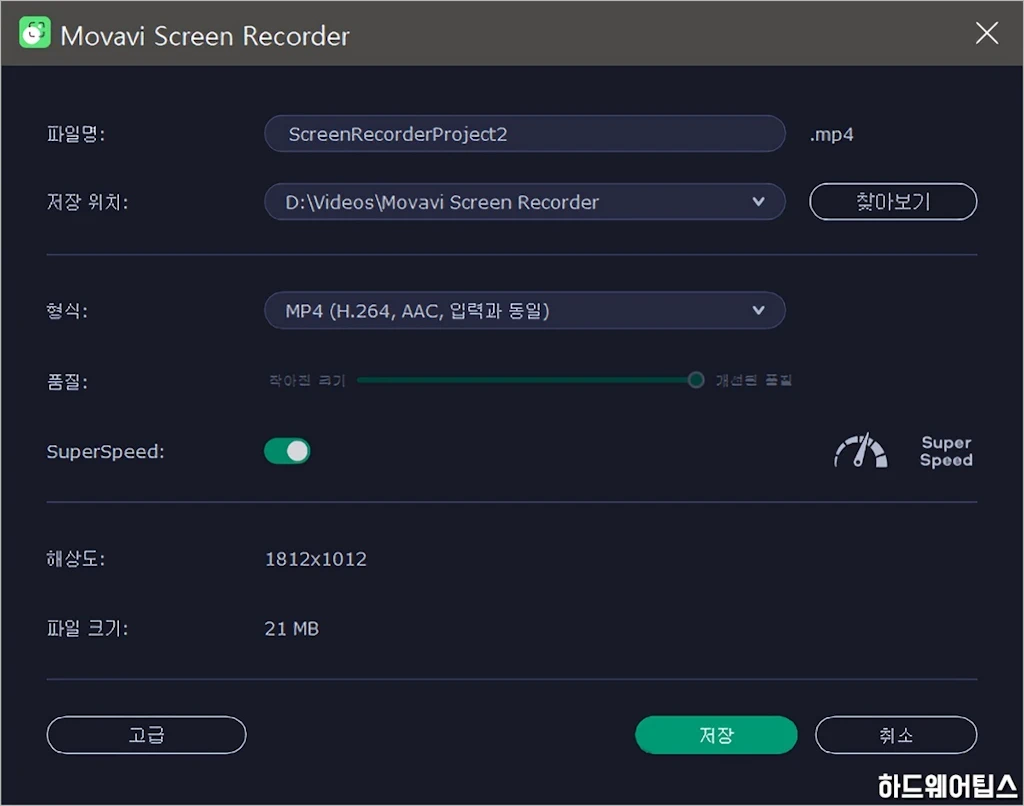
Task: Click the 품질 label
Action: pos(67,381)
